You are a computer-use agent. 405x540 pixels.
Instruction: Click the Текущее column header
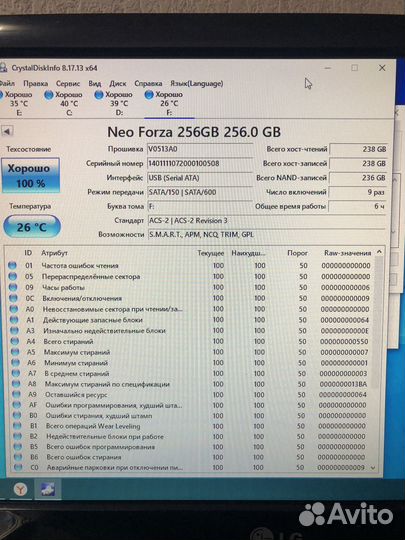click(x=210, y=253)
